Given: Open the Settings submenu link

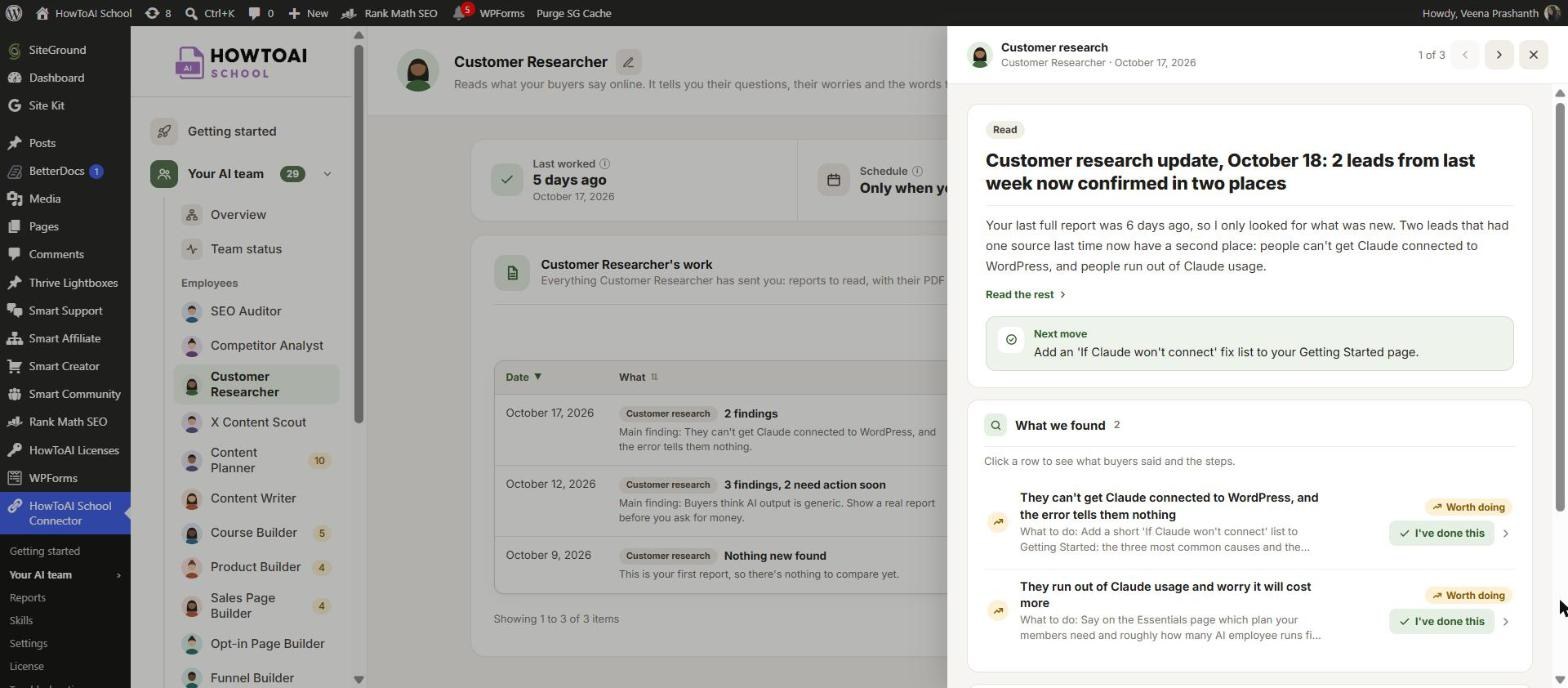Looking at the screenshot, I should pos(28,644).
